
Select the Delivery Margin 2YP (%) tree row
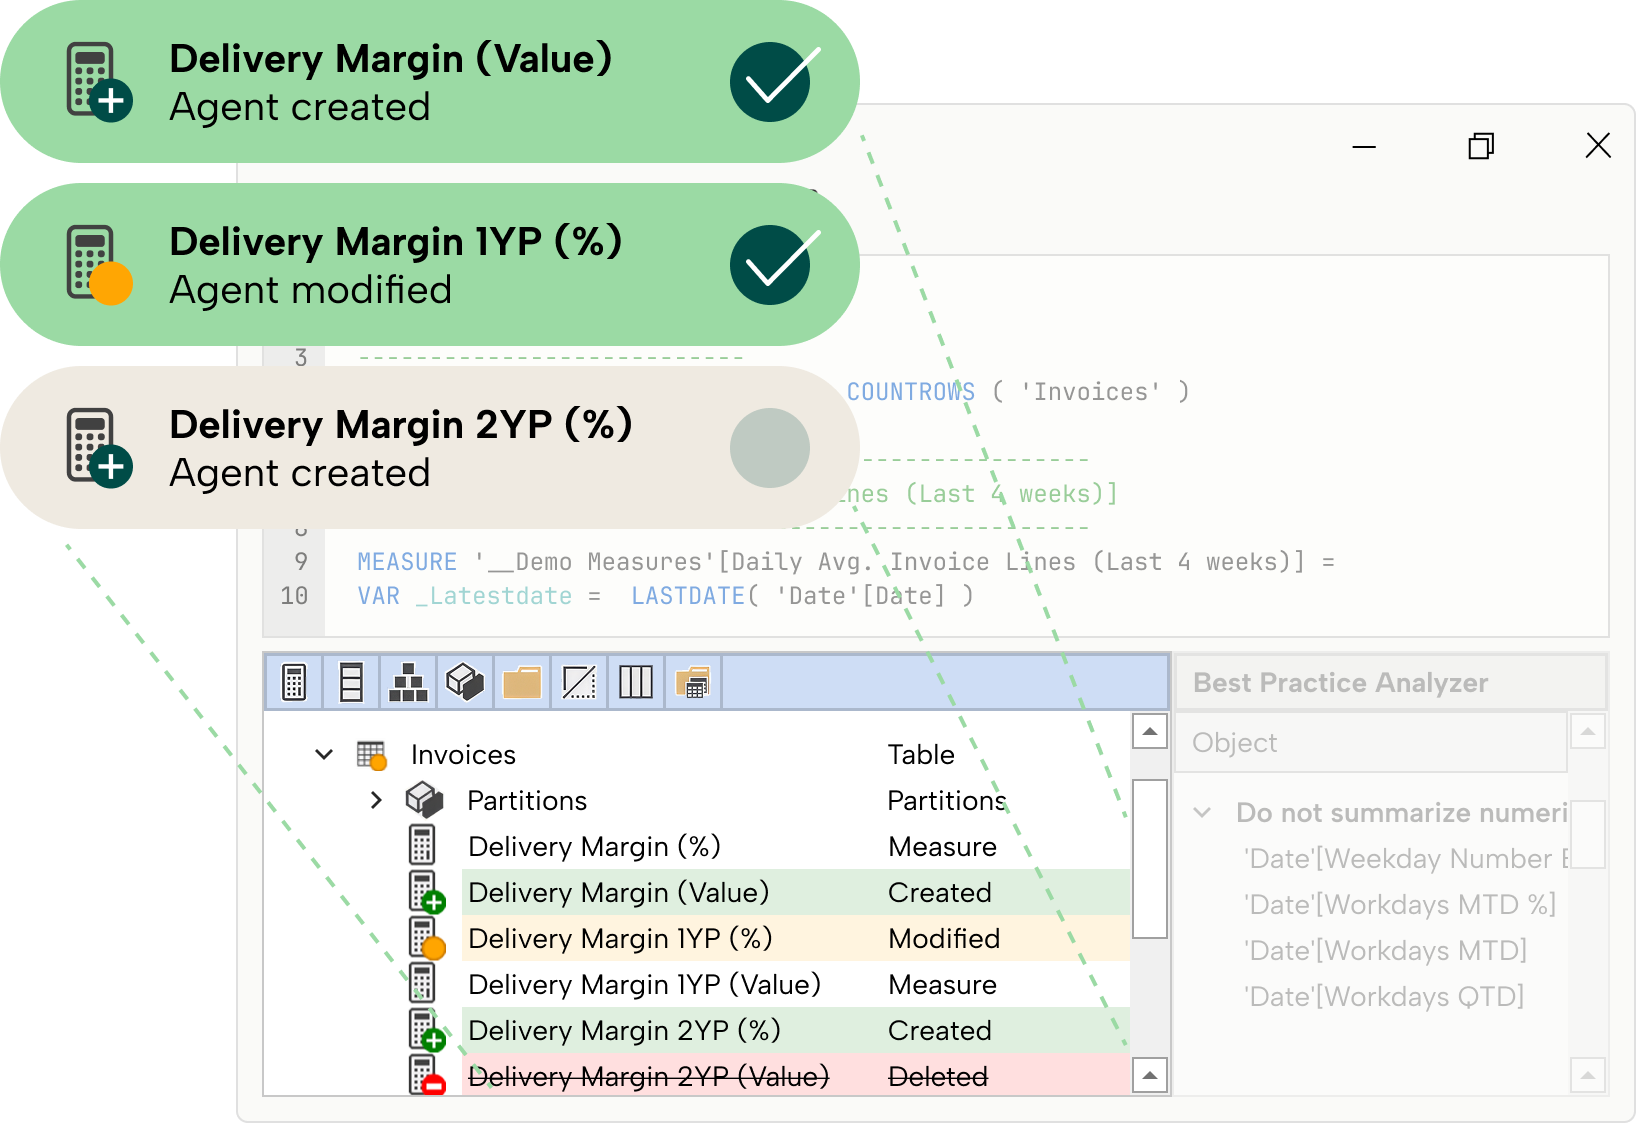(796, 1030)
